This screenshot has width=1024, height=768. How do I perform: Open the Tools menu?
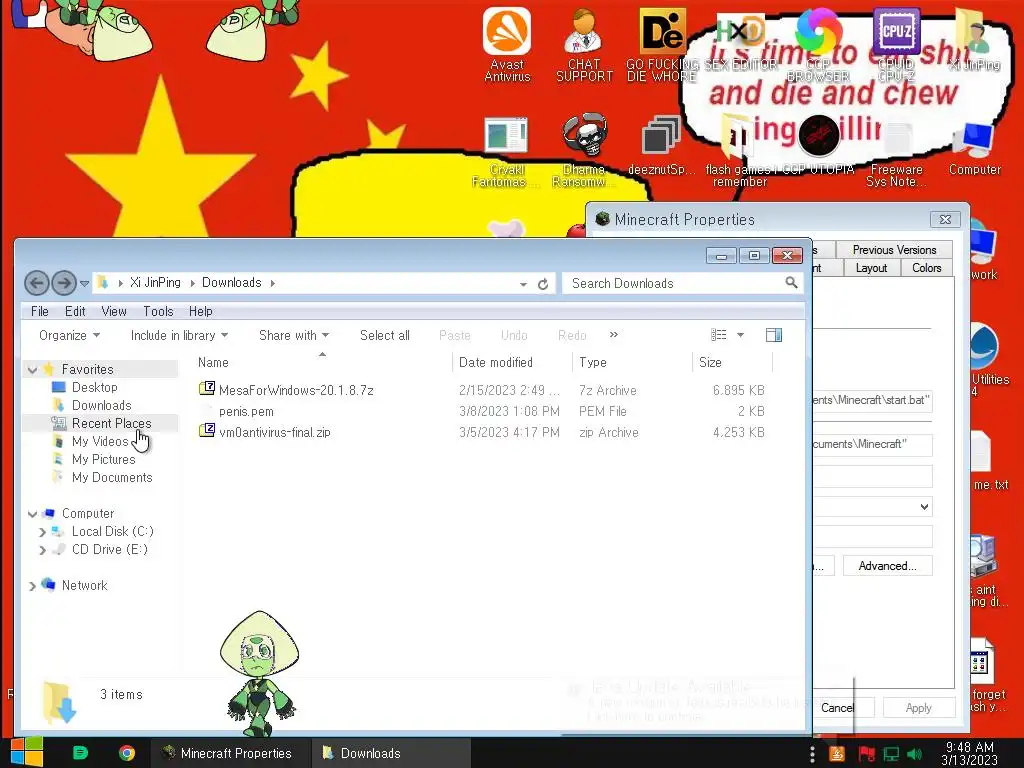pos(158,312)
